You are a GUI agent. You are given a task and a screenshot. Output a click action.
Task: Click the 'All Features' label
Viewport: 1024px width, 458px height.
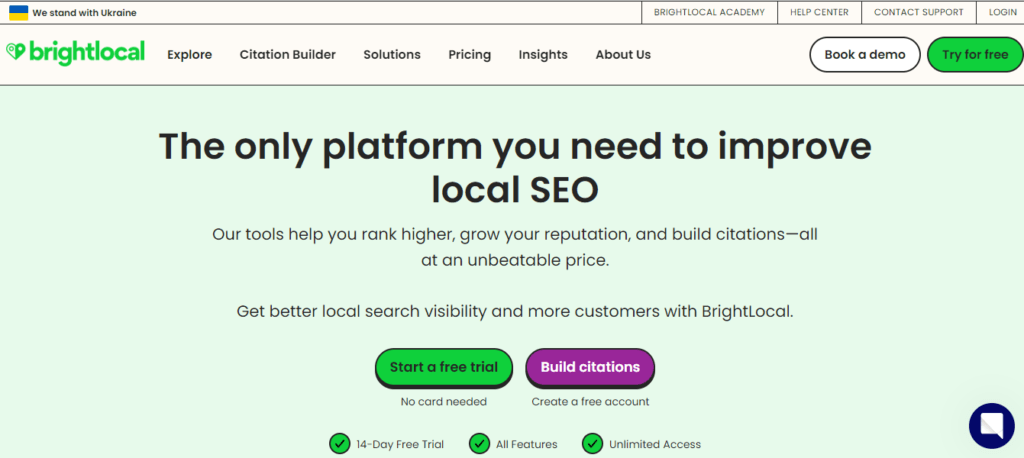pyautogui.click(x=526, y=444)
